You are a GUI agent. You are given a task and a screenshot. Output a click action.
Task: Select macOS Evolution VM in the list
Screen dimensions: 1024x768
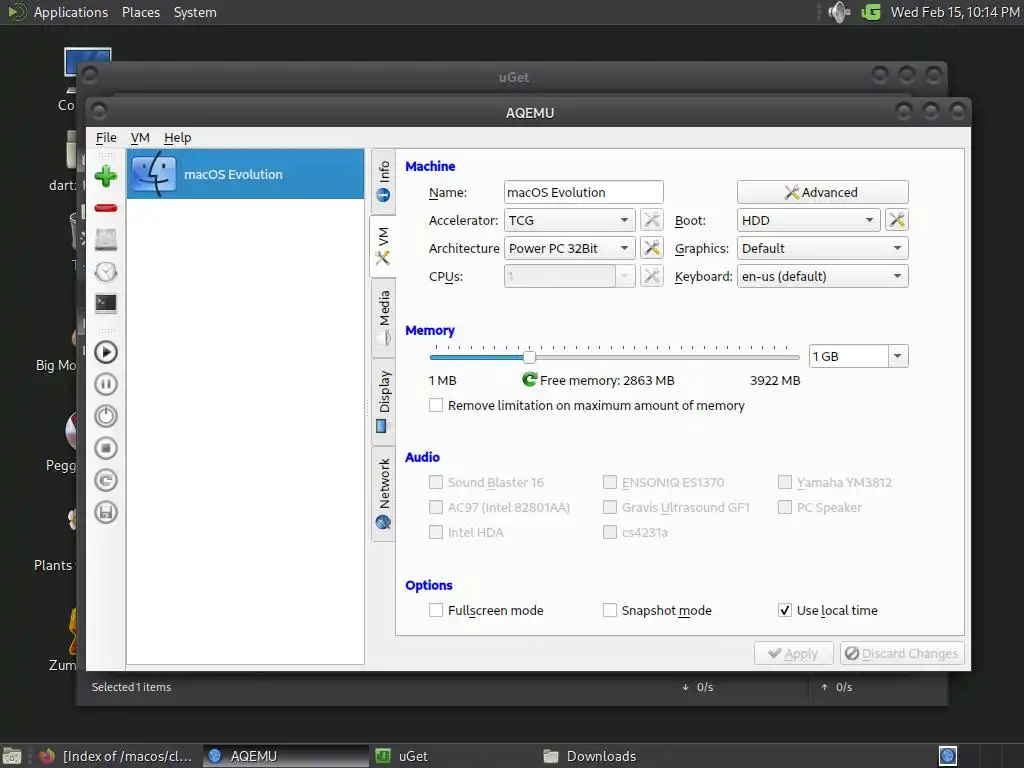click(246, 174)
